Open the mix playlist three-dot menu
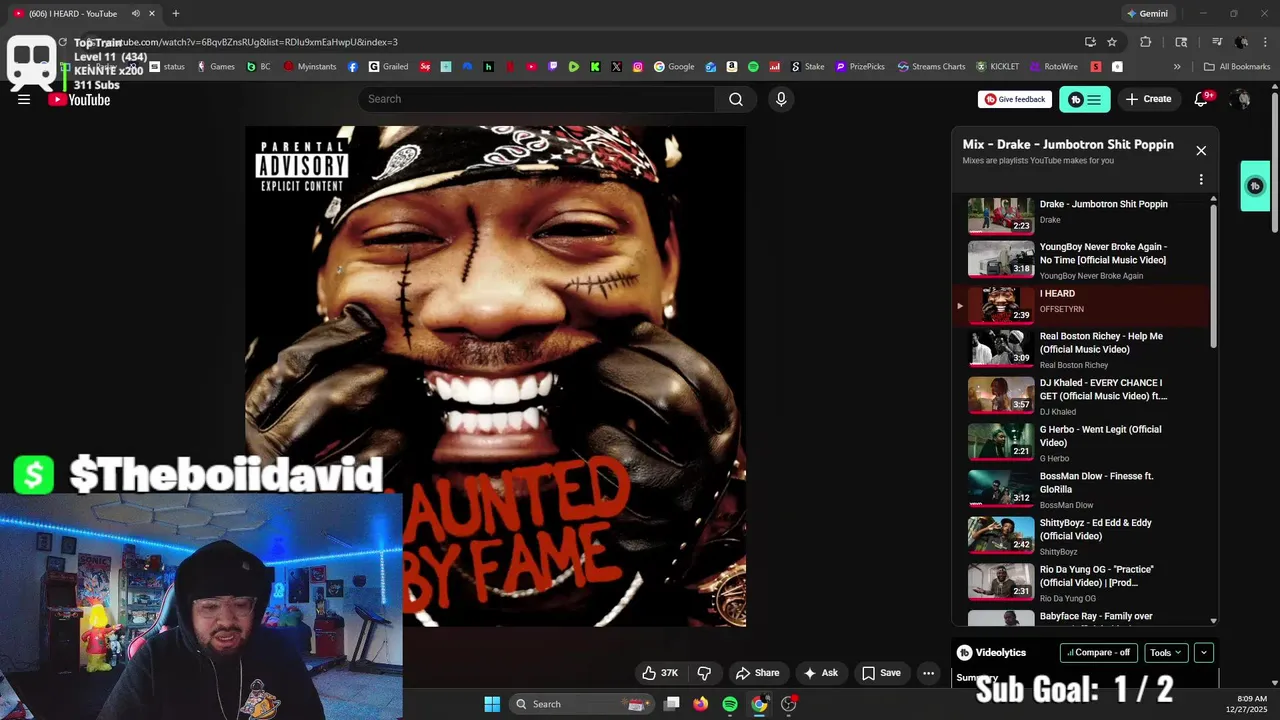 (1201, 179)
